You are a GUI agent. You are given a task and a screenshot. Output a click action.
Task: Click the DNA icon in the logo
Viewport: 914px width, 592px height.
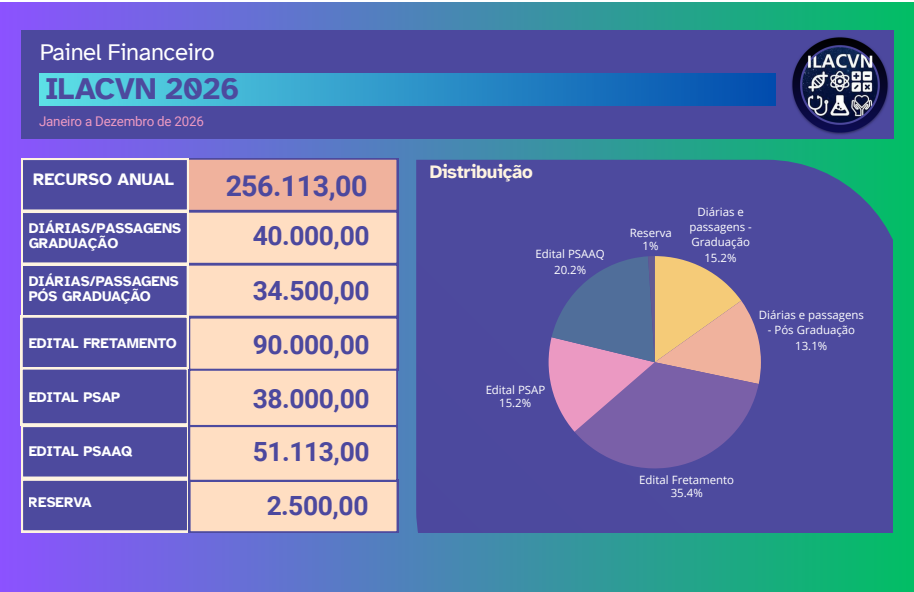(x=818, y=82)
